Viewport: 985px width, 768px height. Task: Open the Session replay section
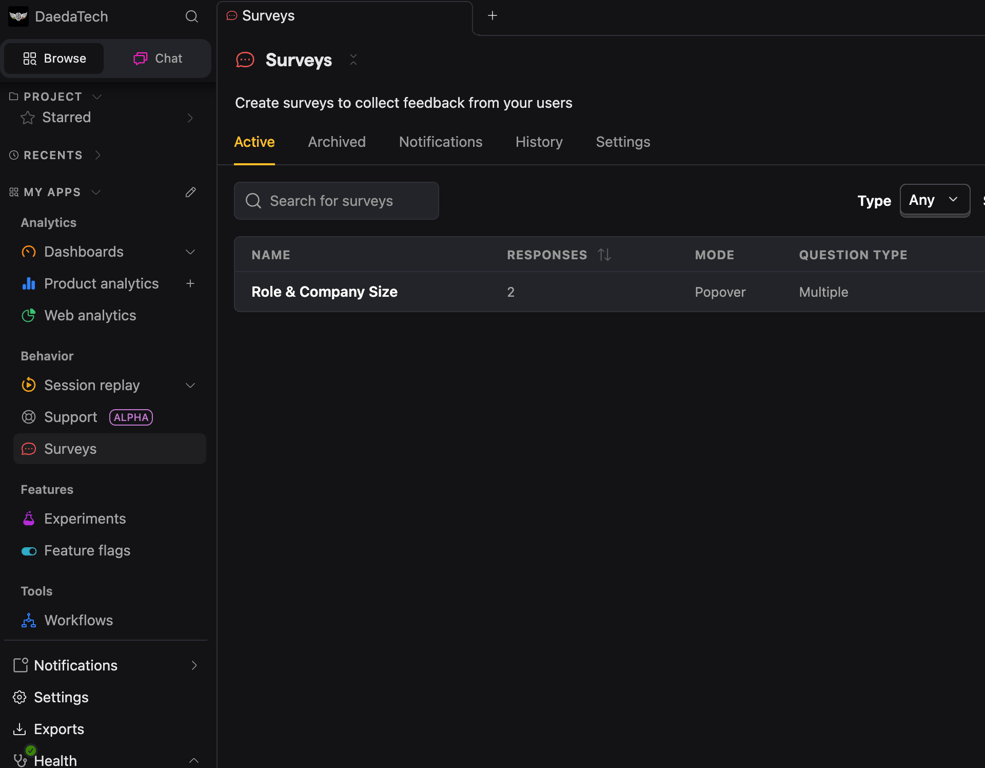pos(91,385)
